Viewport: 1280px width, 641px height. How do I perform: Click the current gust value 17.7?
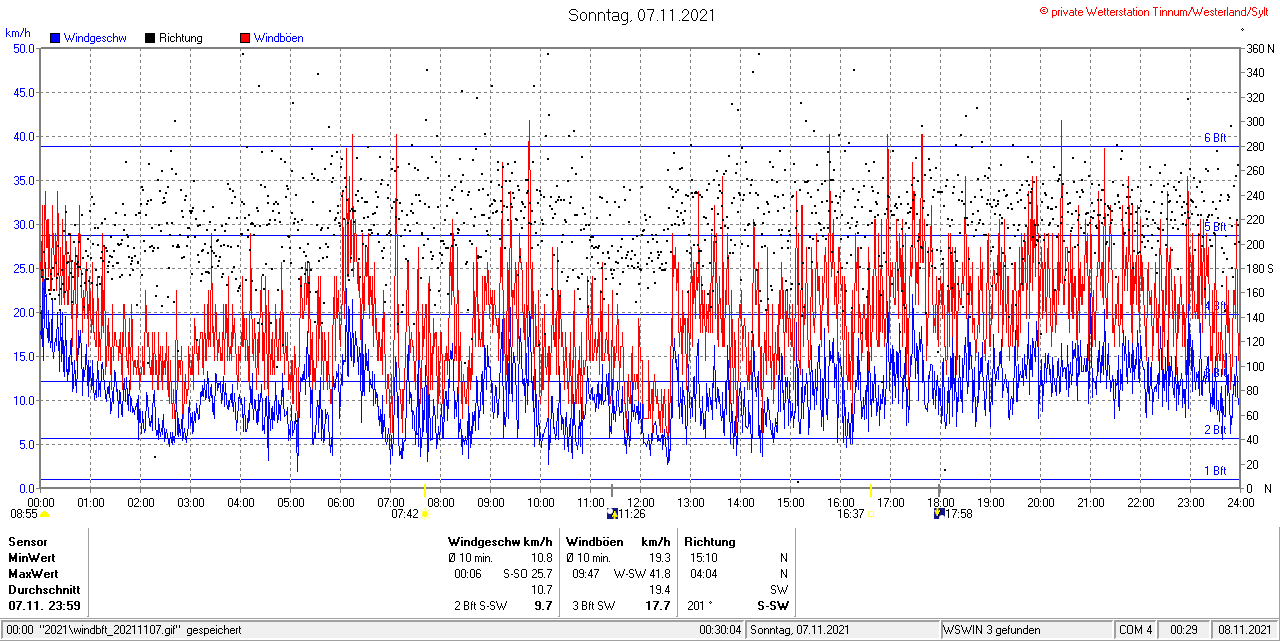pyautogui.click(x=658, y=605)
